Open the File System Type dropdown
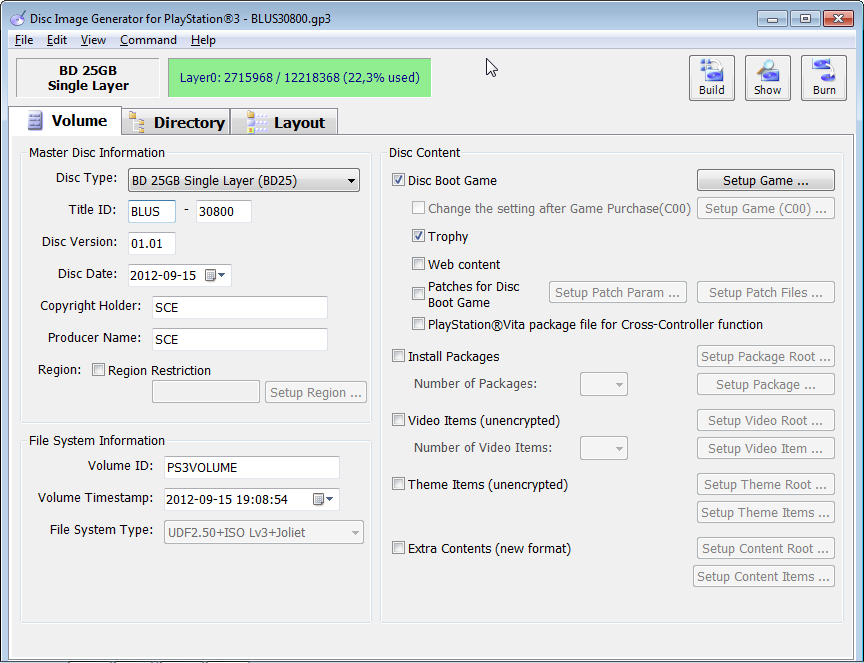The height and width of the screenshot is (663, 864). (263, 532)
